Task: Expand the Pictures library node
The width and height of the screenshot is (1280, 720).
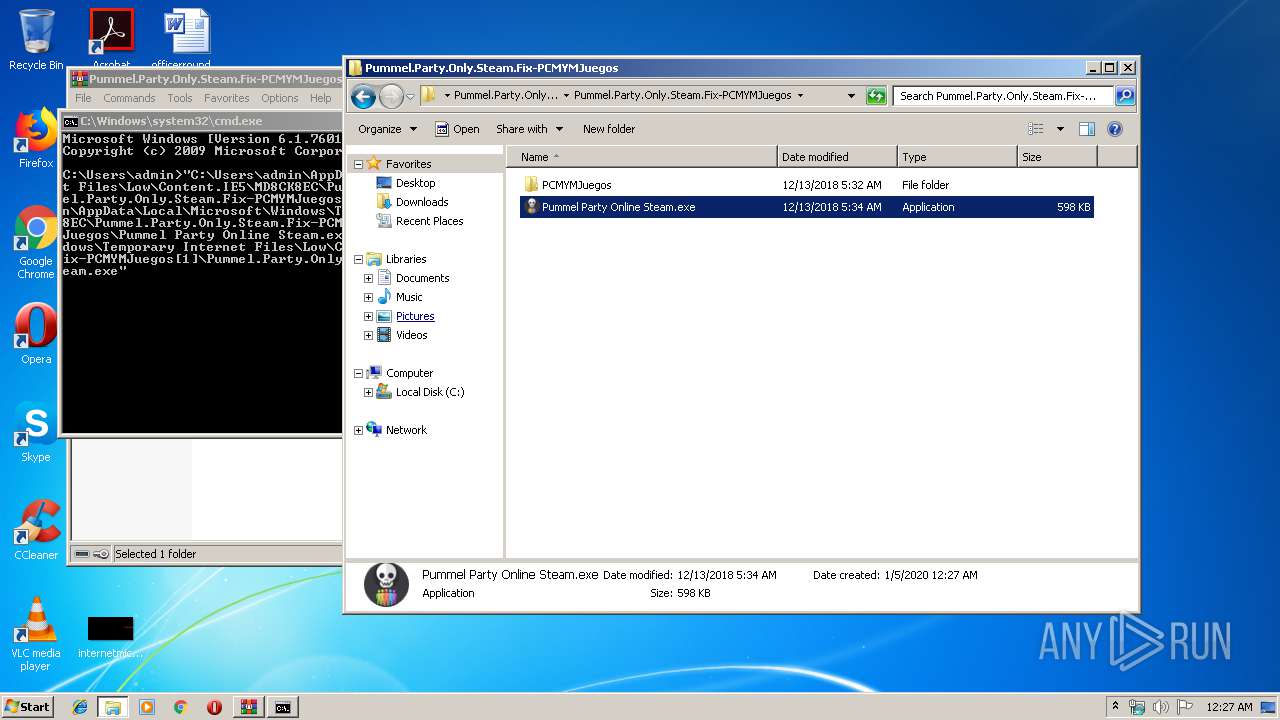Action: click(368, 316)
